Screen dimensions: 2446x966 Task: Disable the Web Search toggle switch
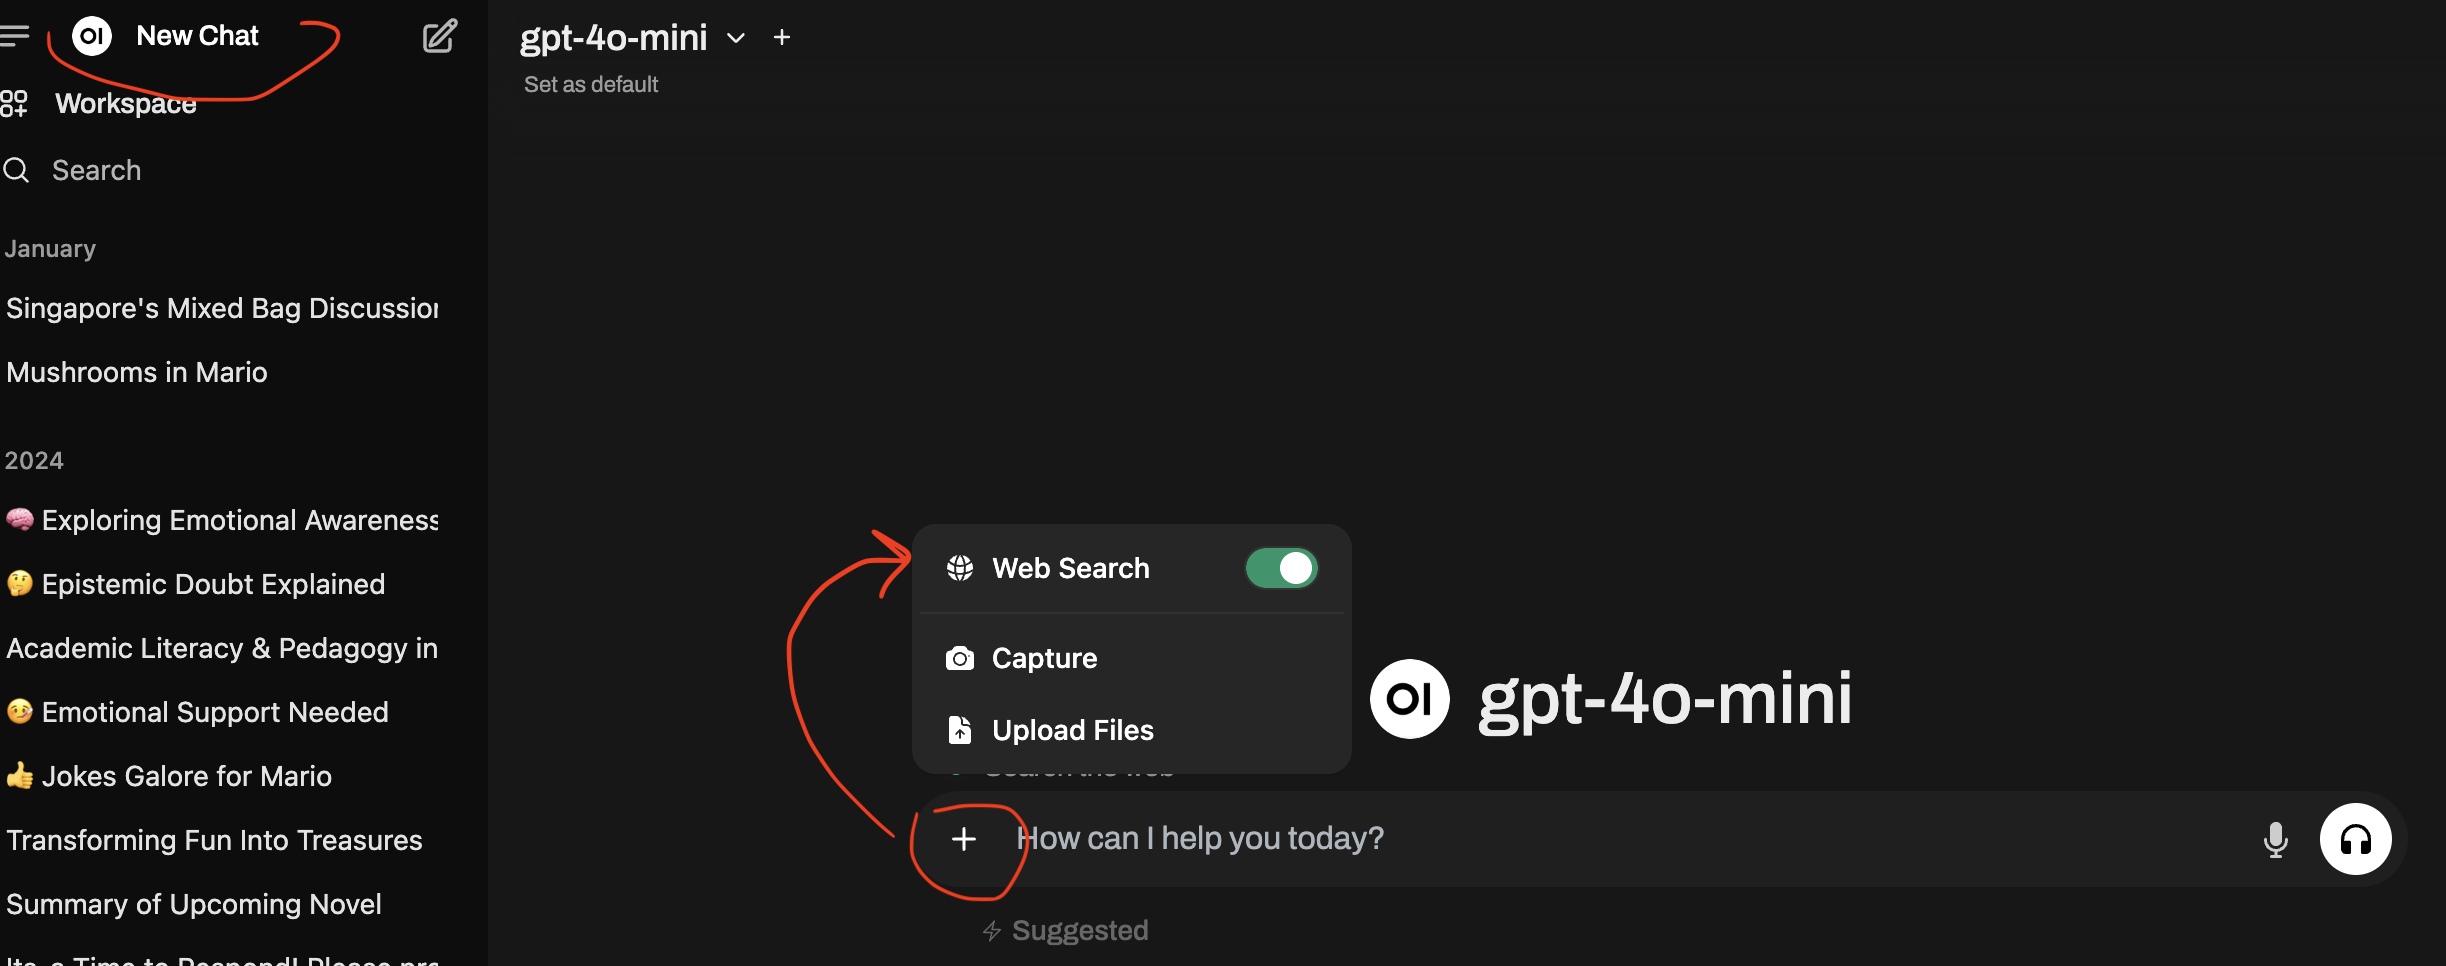[1281, 568]
